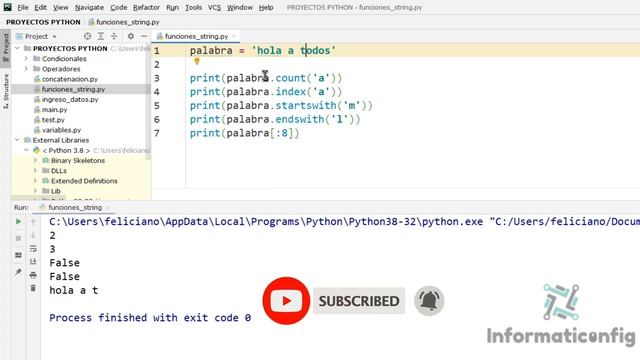Click the Down the Stack Trace arrow icon
Screen dimensions: 640x360
(33, 235)
